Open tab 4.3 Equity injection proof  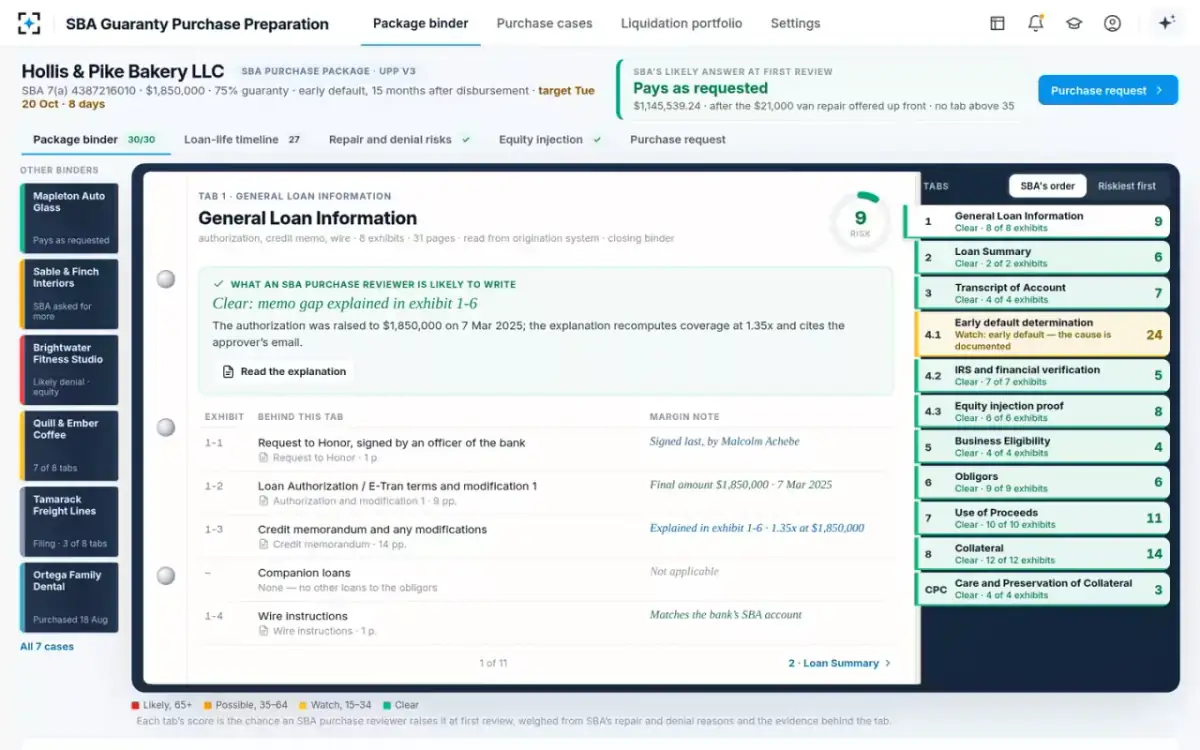1043,412
